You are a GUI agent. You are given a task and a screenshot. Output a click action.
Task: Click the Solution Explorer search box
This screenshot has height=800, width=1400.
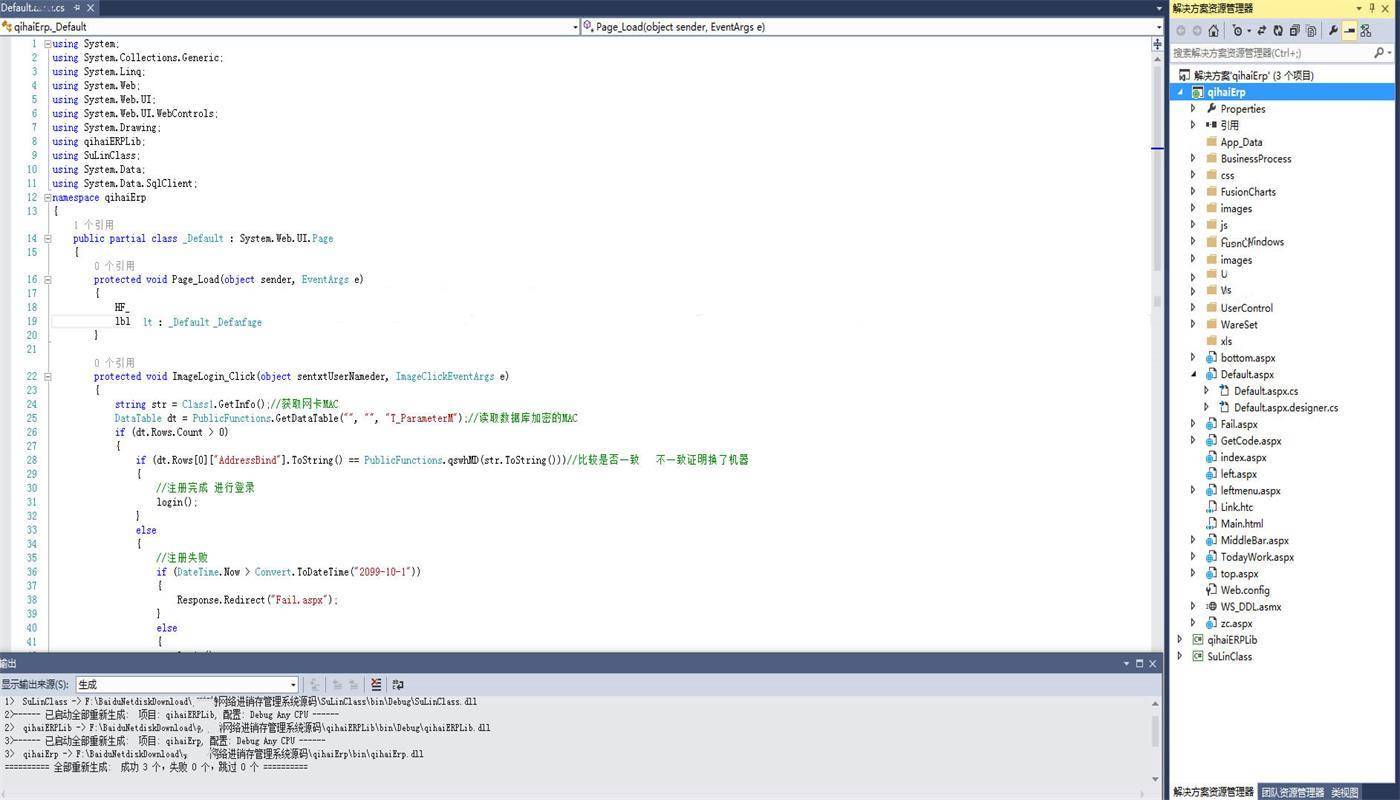point(1270,52)
